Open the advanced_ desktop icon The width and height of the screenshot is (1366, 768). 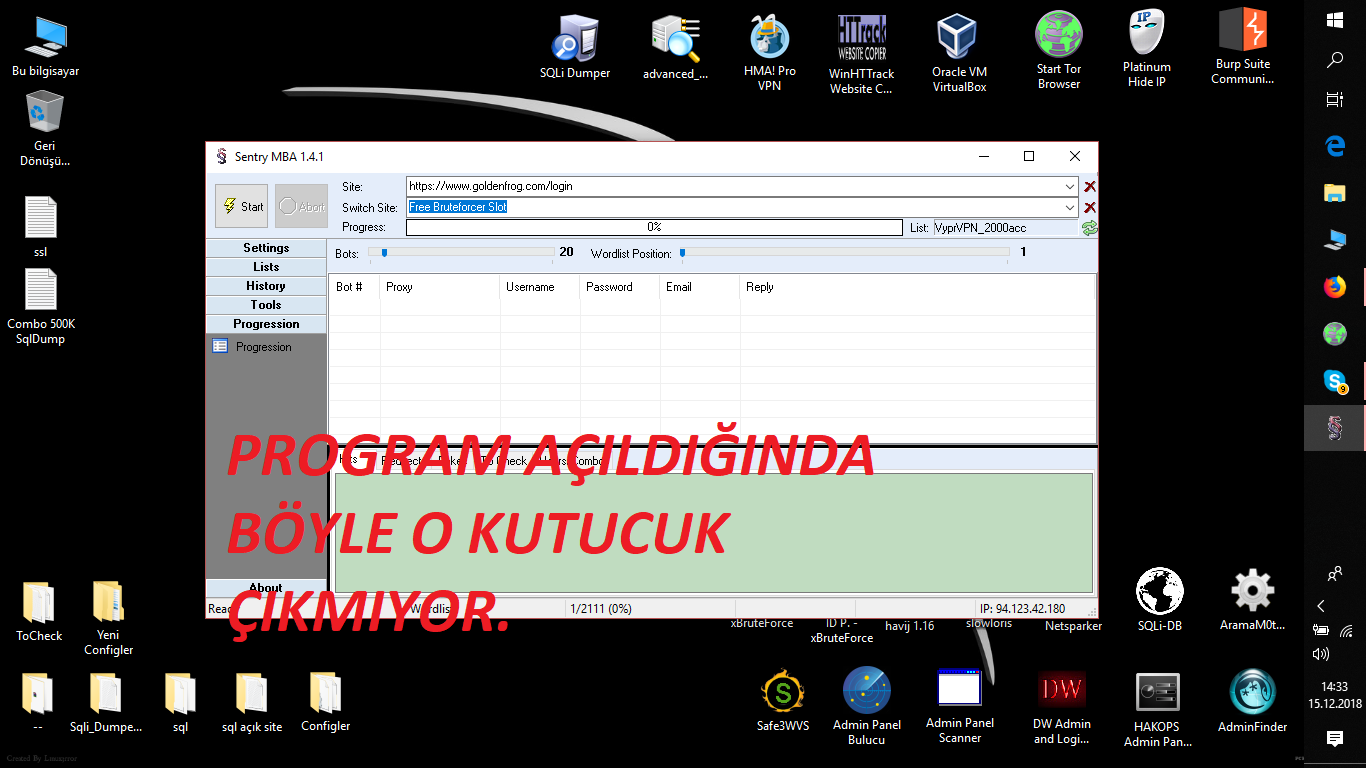675,47
